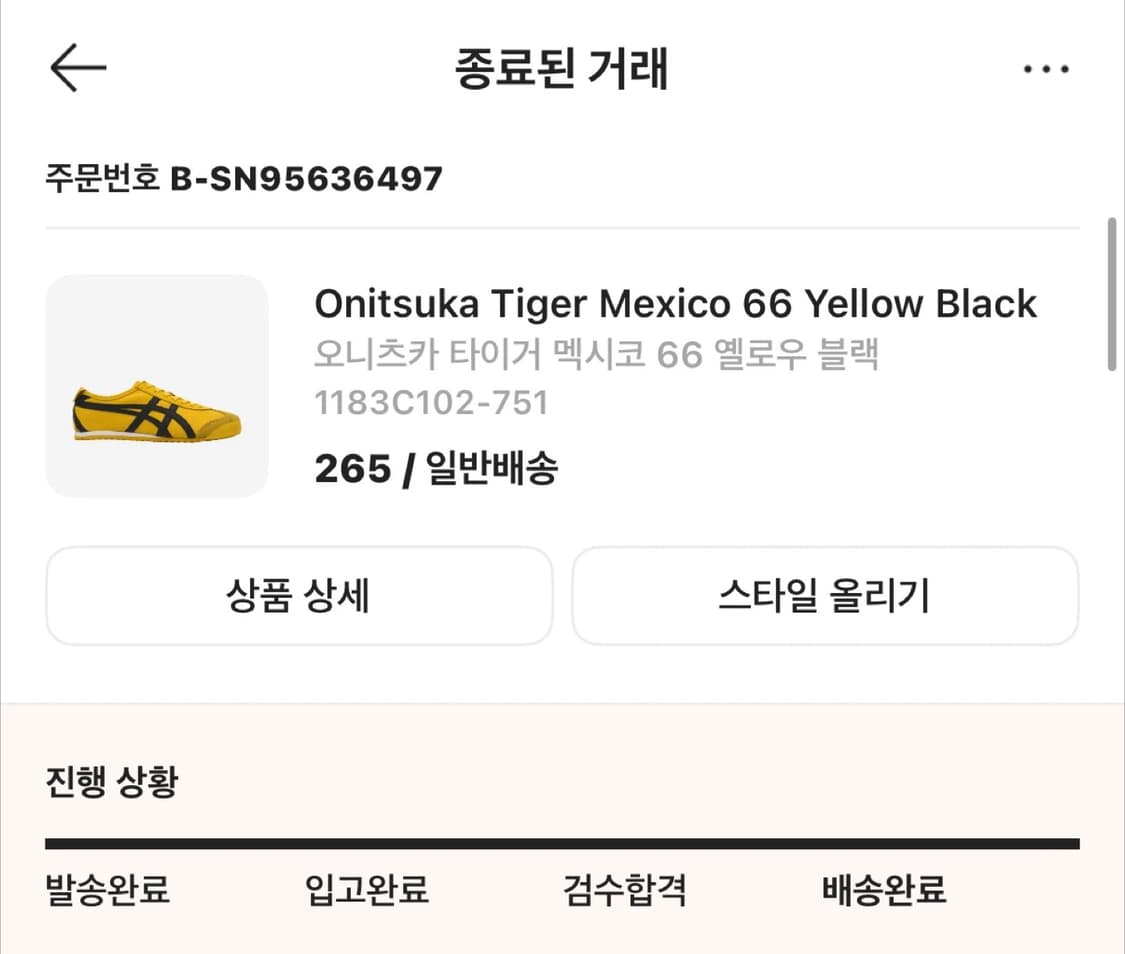Click the 스타일 올리기 button

825,596
